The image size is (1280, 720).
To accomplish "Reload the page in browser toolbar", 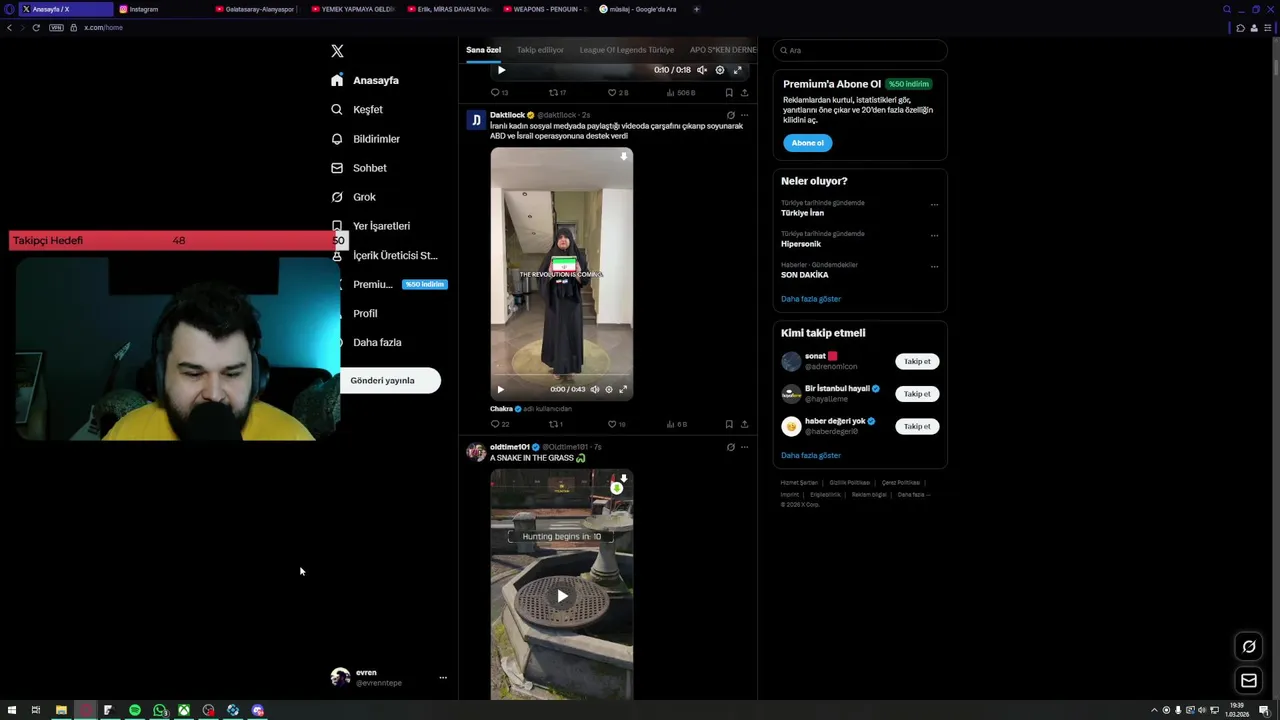I will pos(36,27).
